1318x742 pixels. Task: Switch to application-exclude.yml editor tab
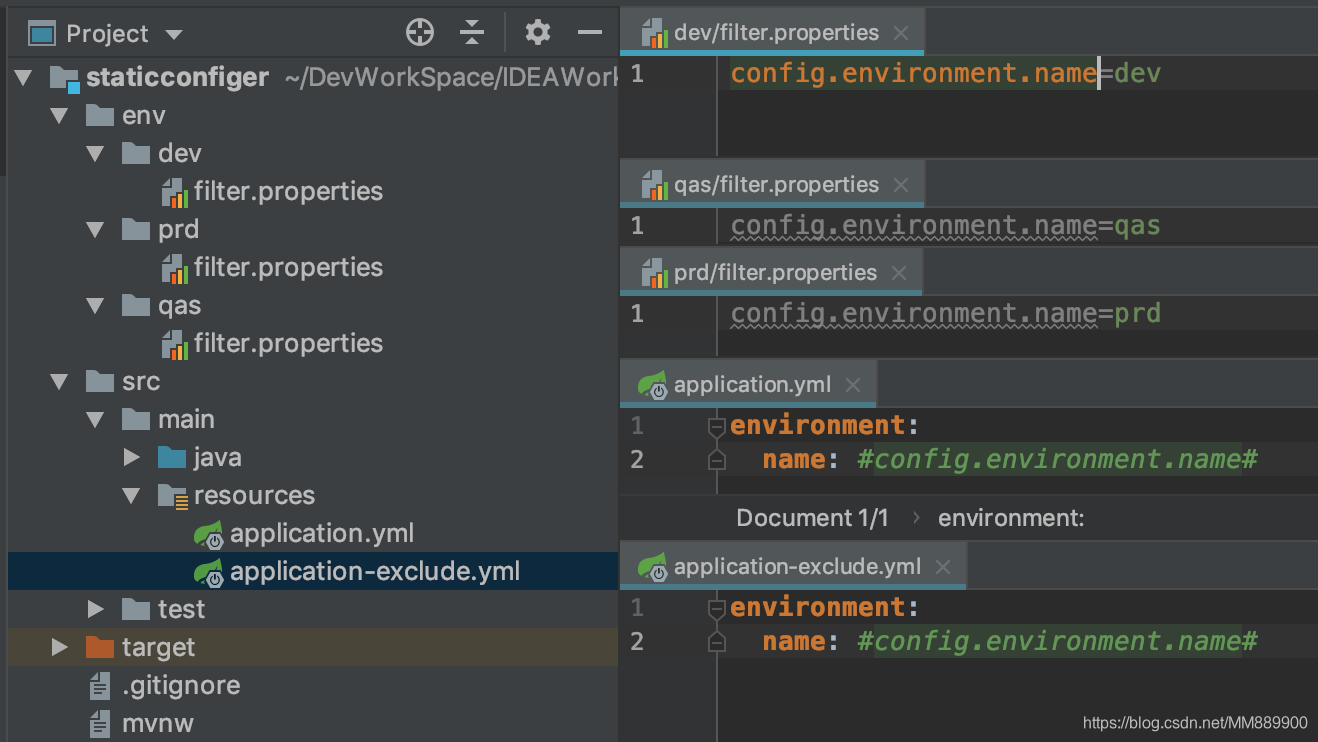click(x=794, y=567)
